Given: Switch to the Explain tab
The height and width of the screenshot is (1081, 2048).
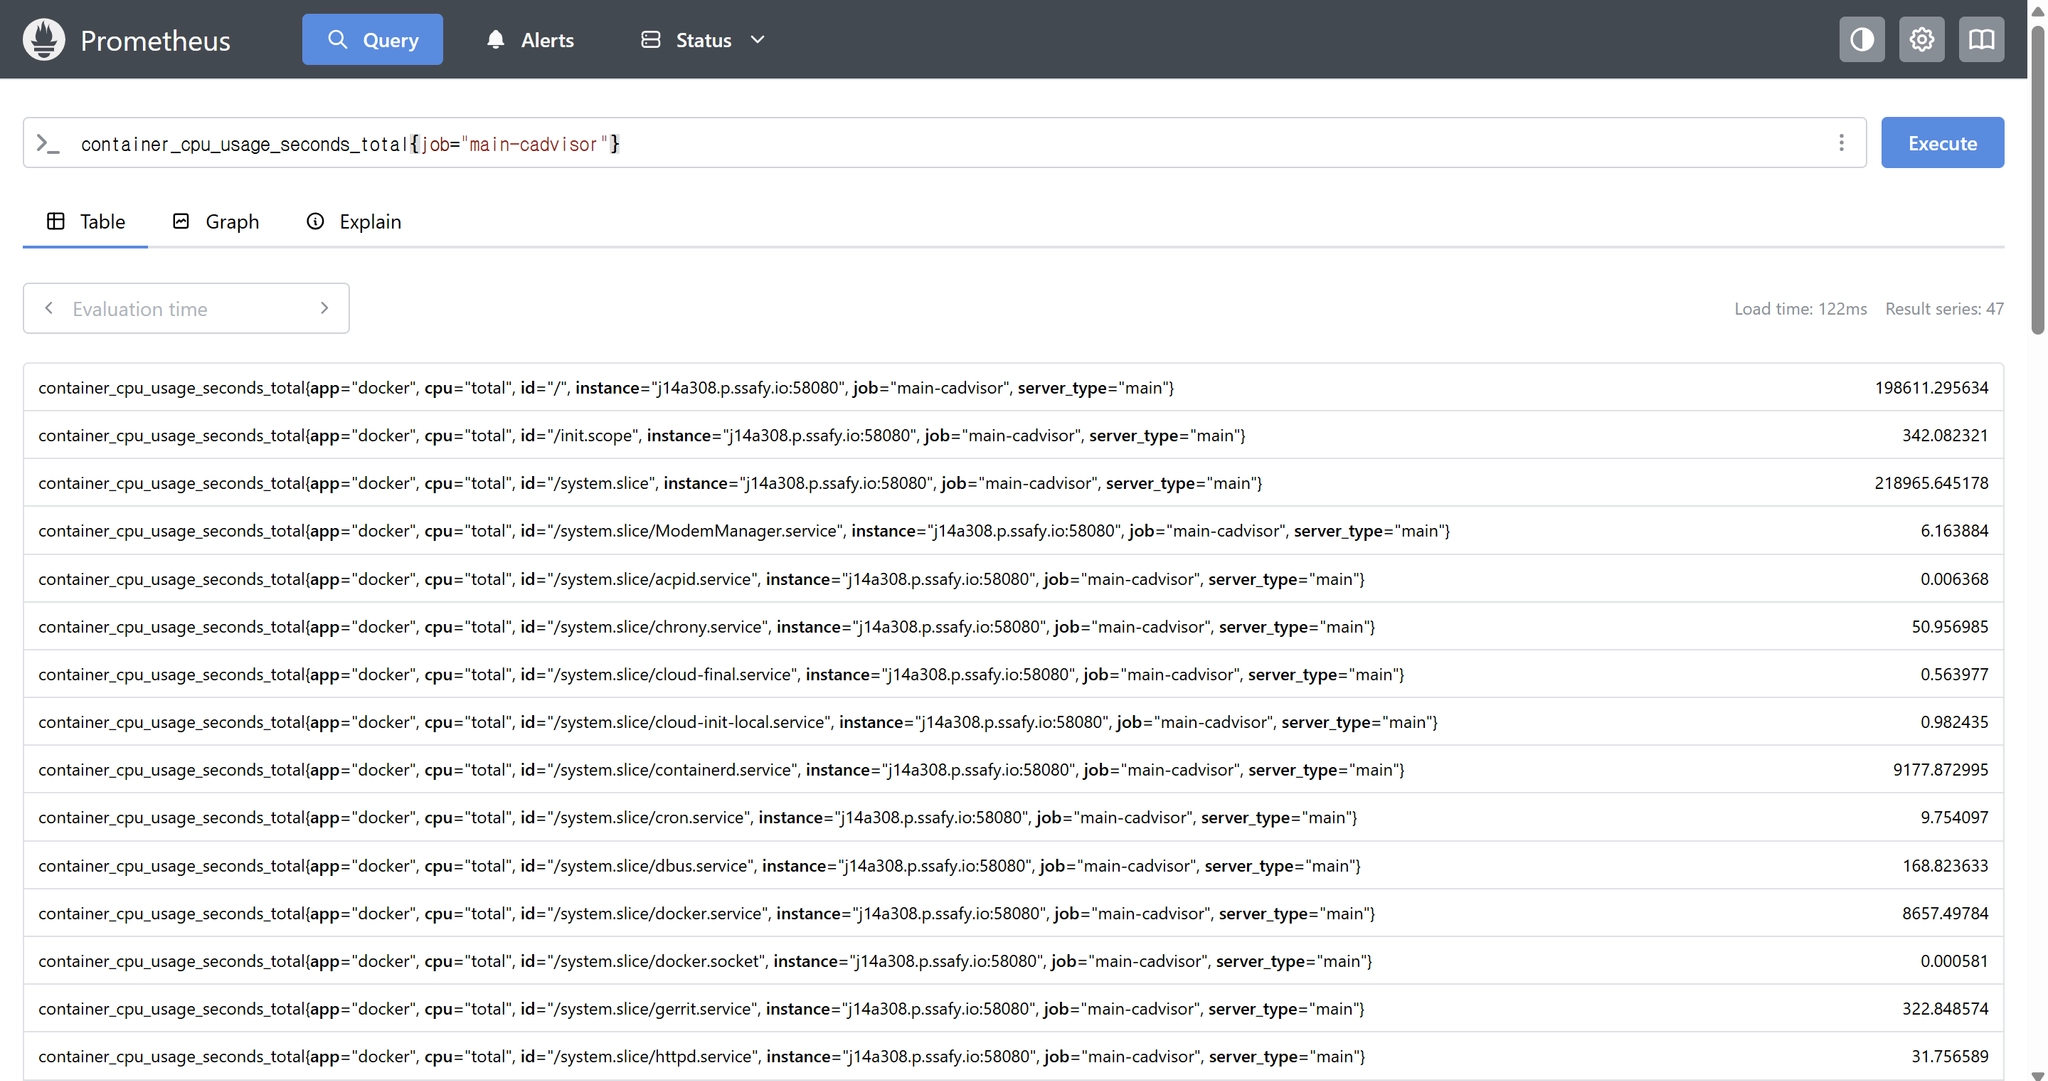Looking at the screenshot, I should click(354, 222).
